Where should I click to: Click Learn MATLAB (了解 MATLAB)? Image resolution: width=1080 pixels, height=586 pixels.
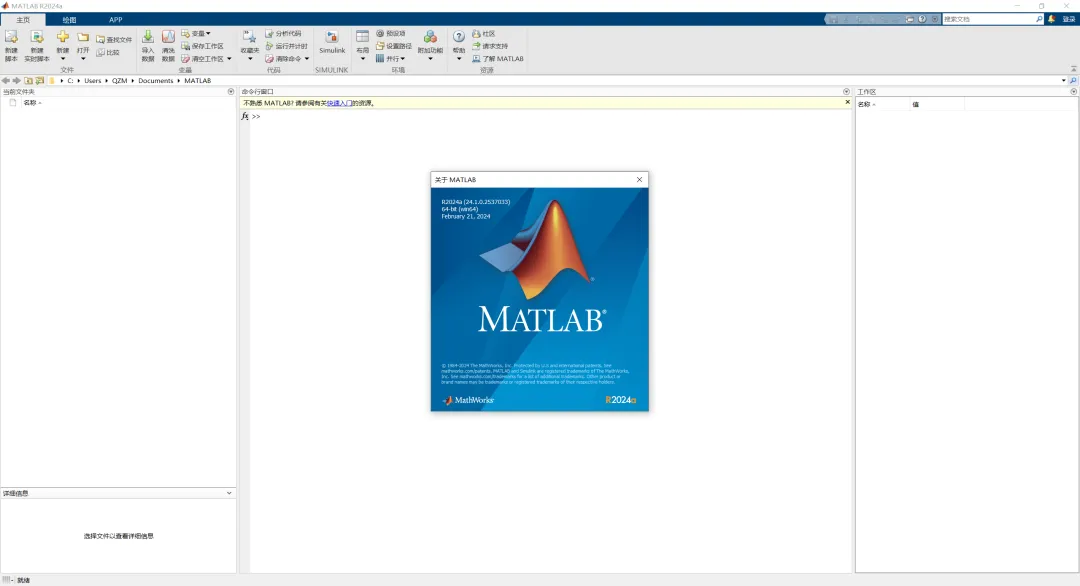497,59
